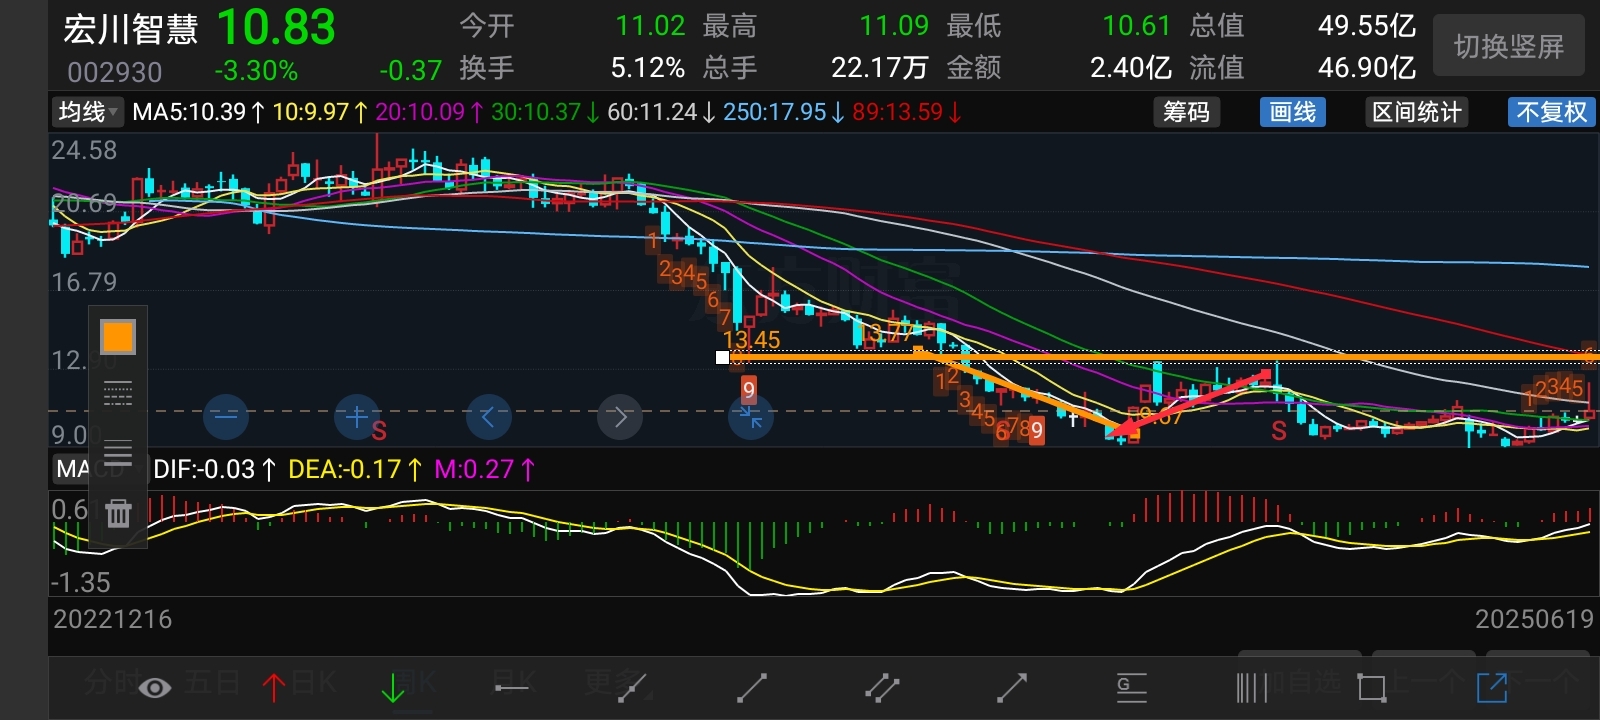Click the M:0.27 MACD value
1600x720 pixels.
pos(485,469)
